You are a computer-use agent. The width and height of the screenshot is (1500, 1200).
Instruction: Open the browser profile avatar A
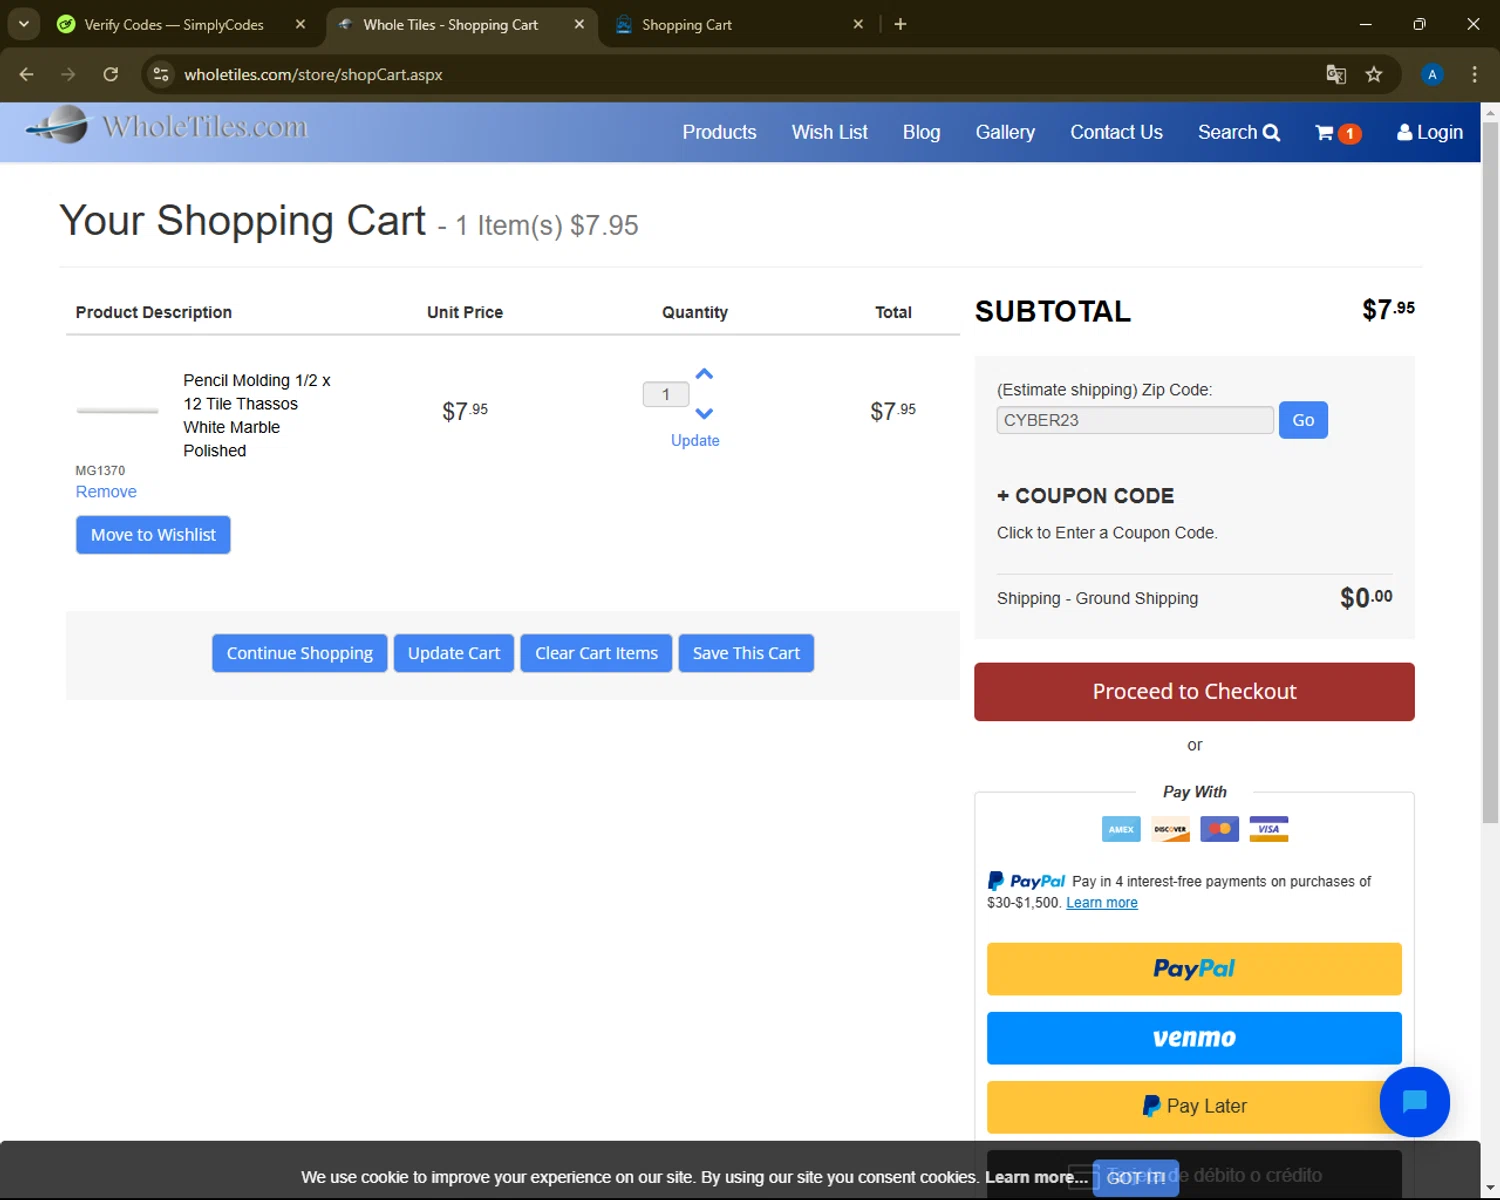coord(1432,74)
